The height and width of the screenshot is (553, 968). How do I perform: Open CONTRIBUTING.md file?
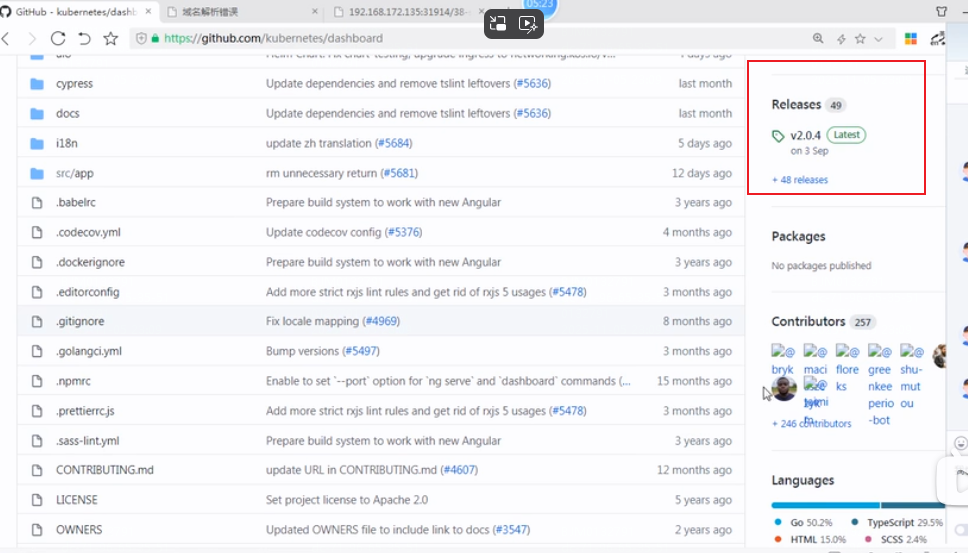tap(104, 470)
